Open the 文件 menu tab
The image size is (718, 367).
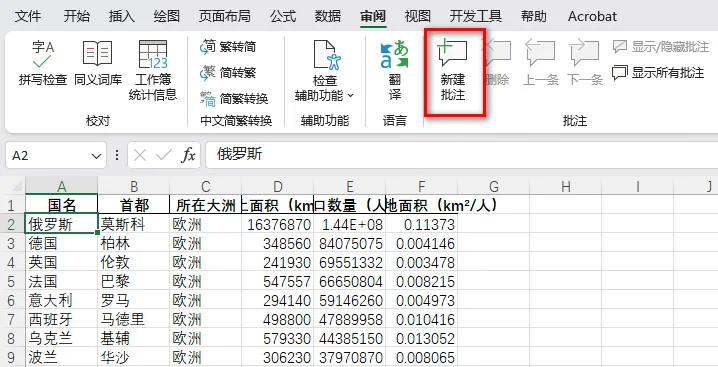pyautogui.click(x=28, y=16)
